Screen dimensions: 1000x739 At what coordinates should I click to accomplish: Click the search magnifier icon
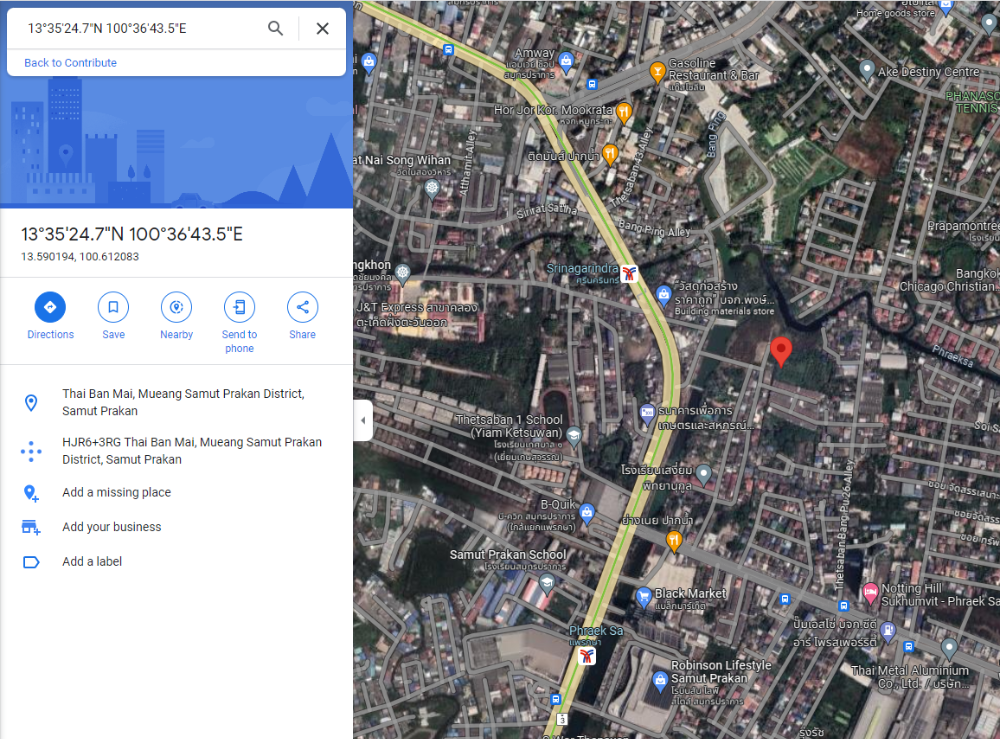pos(276,28)
